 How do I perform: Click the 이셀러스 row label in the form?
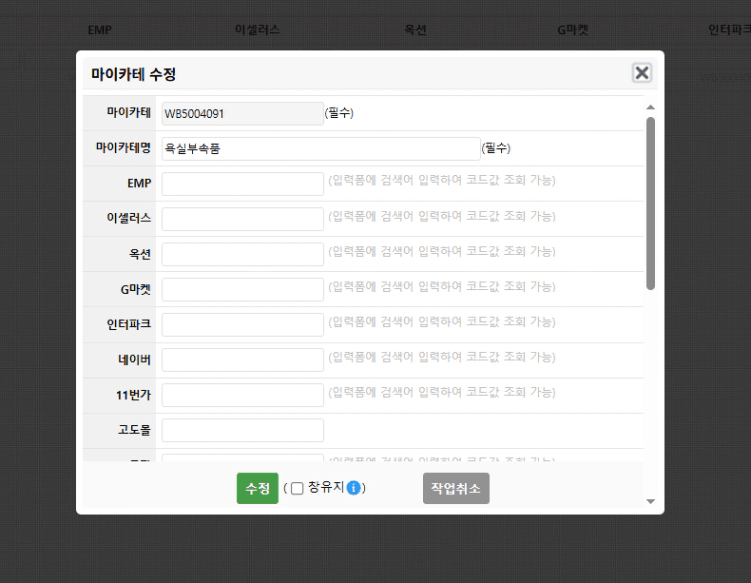pos(128,218)
